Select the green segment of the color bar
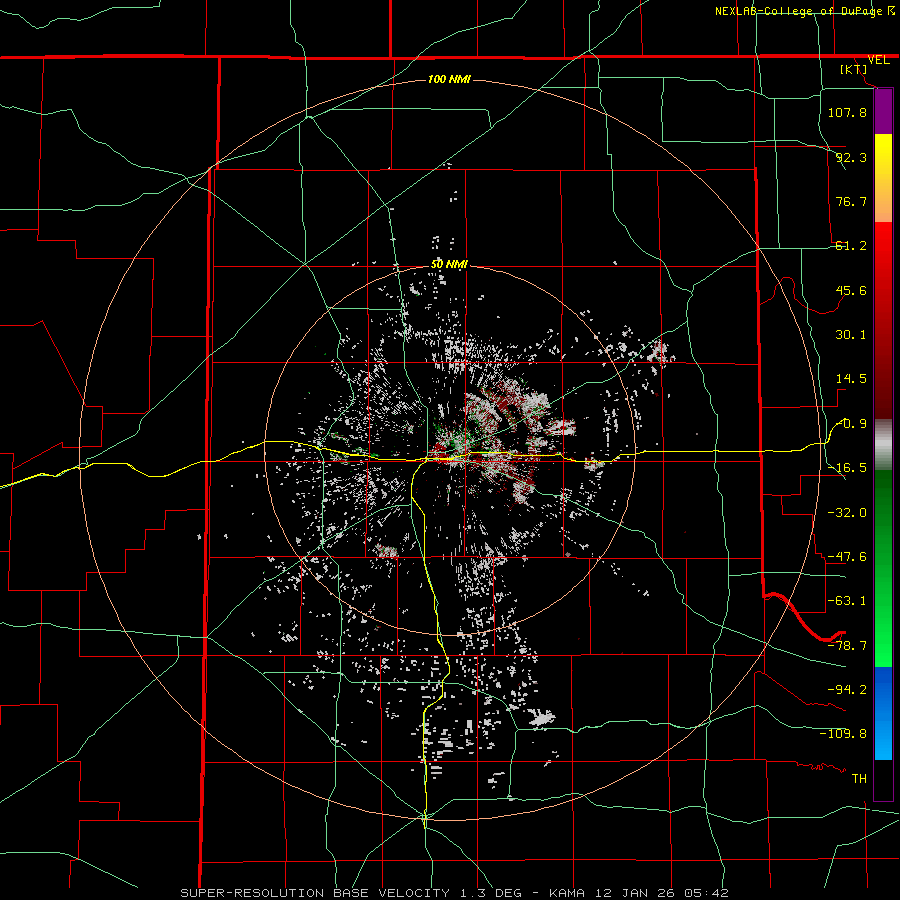900x900 pixels. click(x=883, y=569)
